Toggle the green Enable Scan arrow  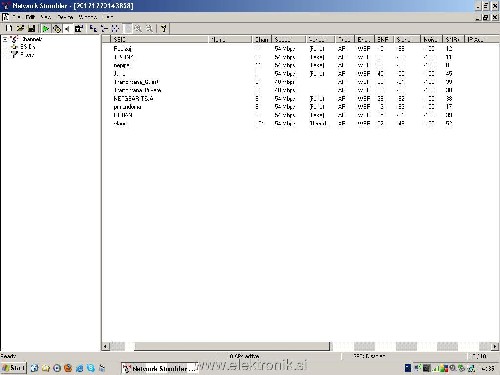pos(46,29)
